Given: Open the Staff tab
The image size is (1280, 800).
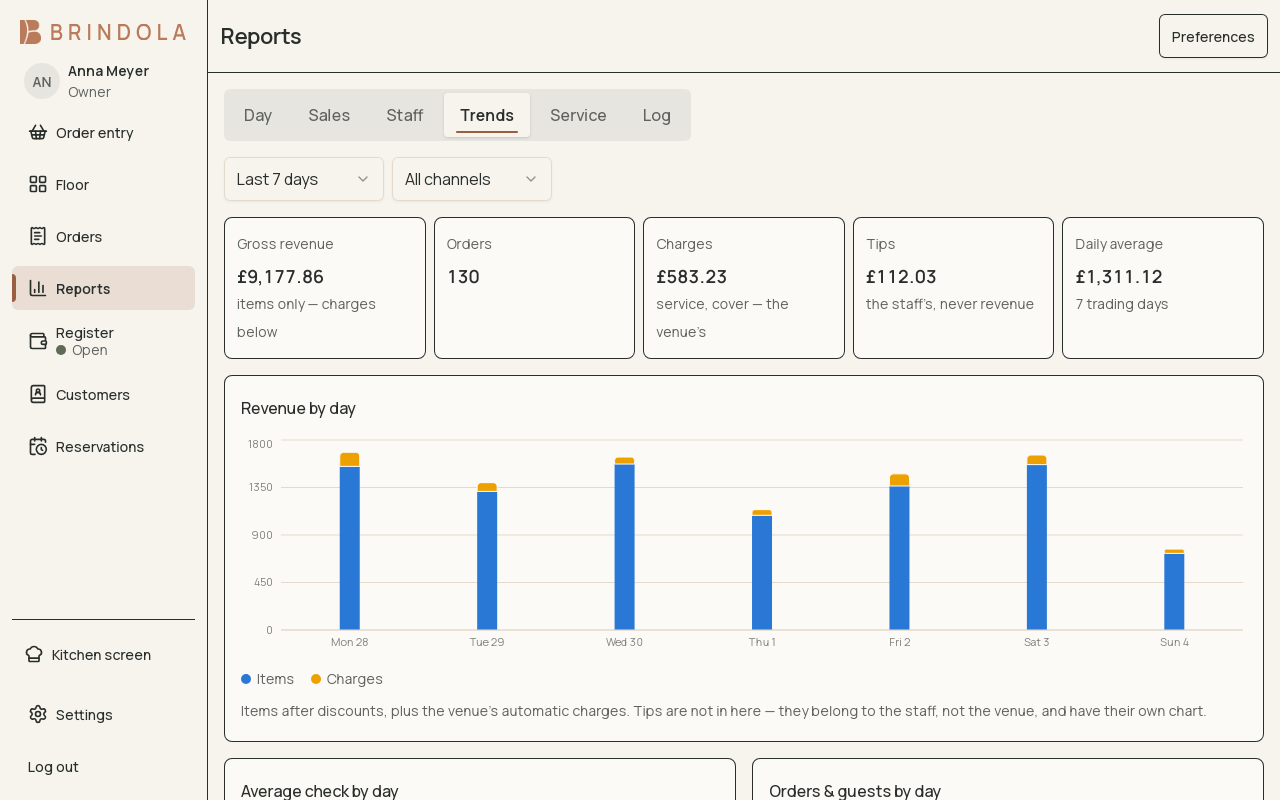Looking at the screenshot, I should pyautogui.click(x=405, y=115).
